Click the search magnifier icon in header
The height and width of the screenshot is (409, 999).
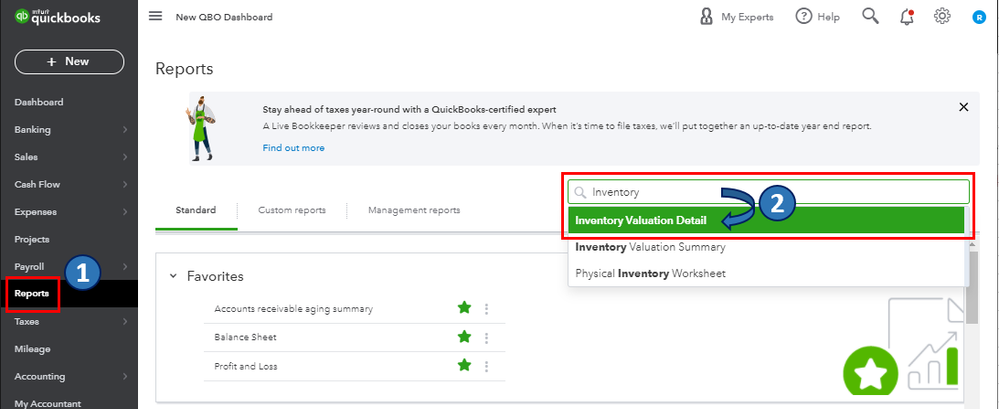(x=870, y=16)
